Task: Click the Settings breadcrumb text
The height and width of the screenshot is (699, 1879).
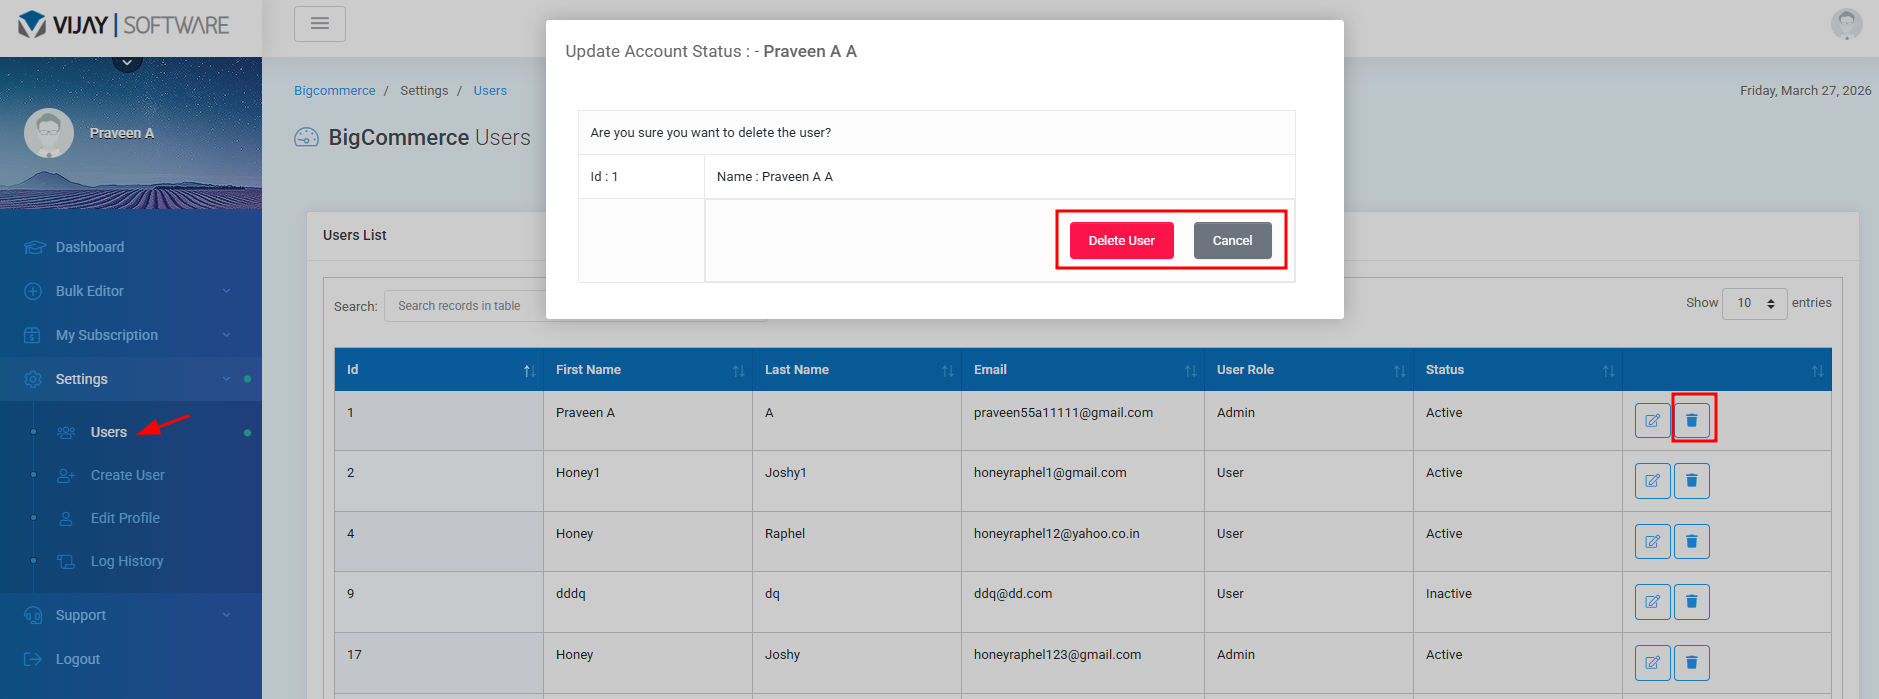Action: pos(424,90)
